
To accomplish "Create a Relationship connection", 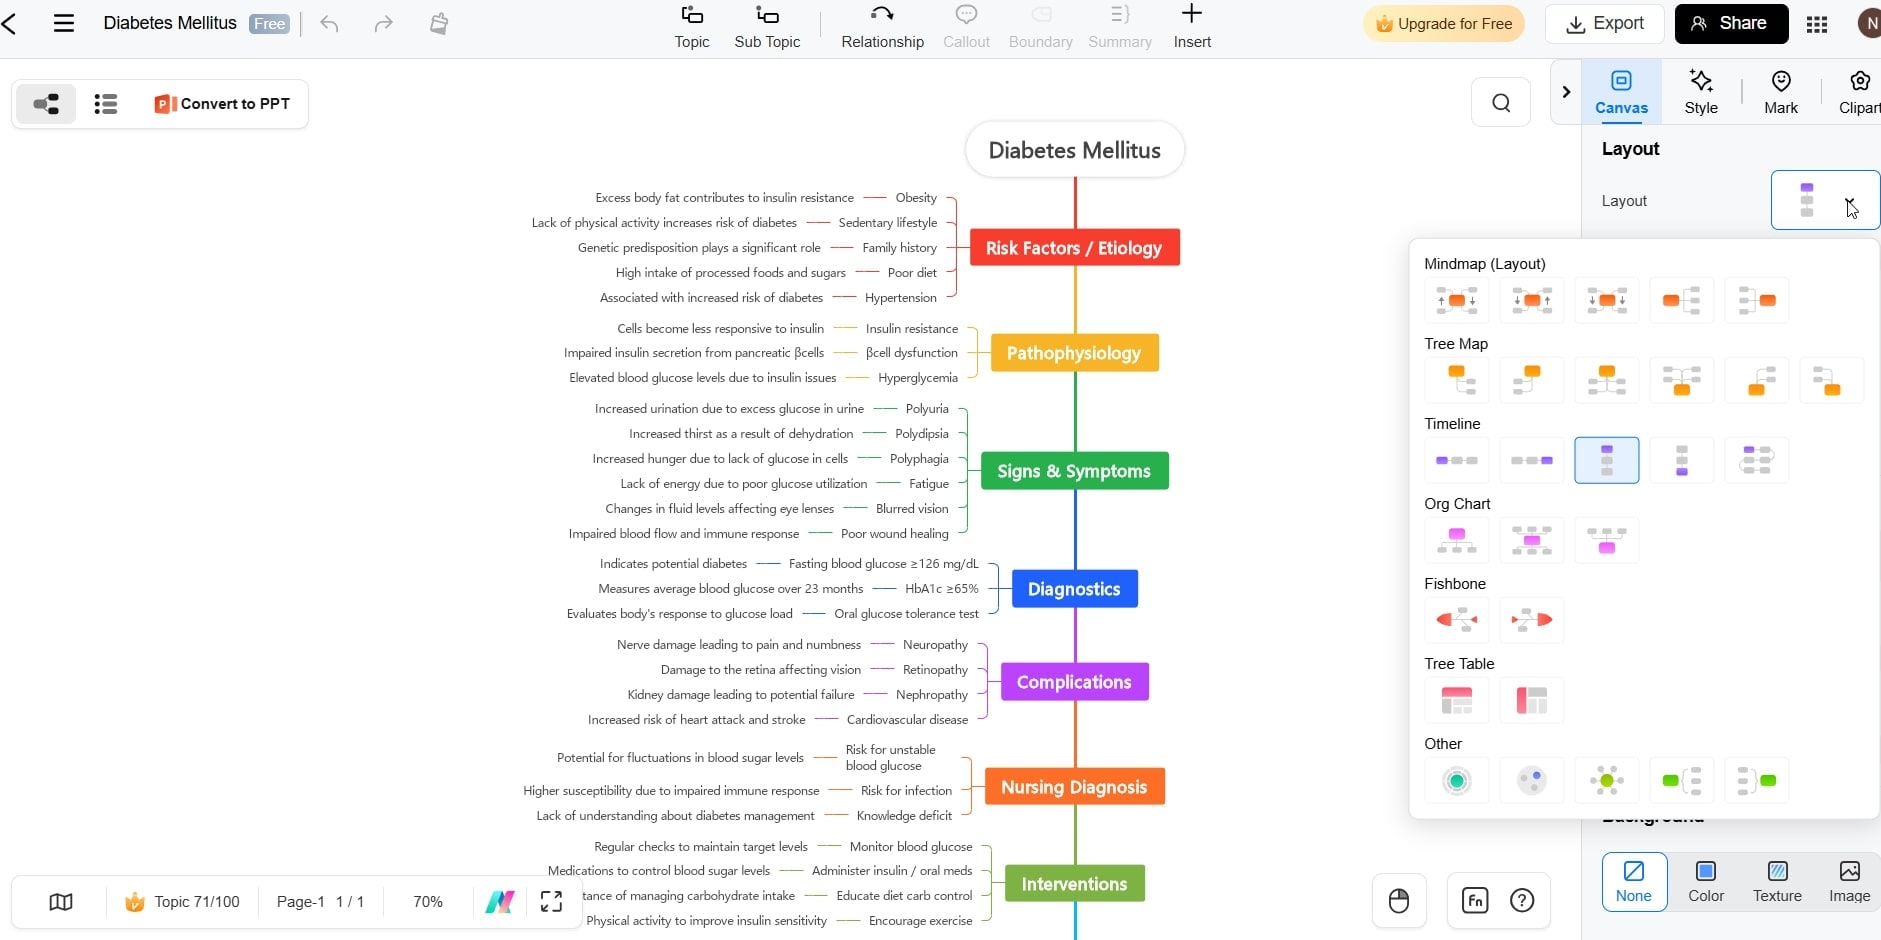I will [x=882, y=26].
